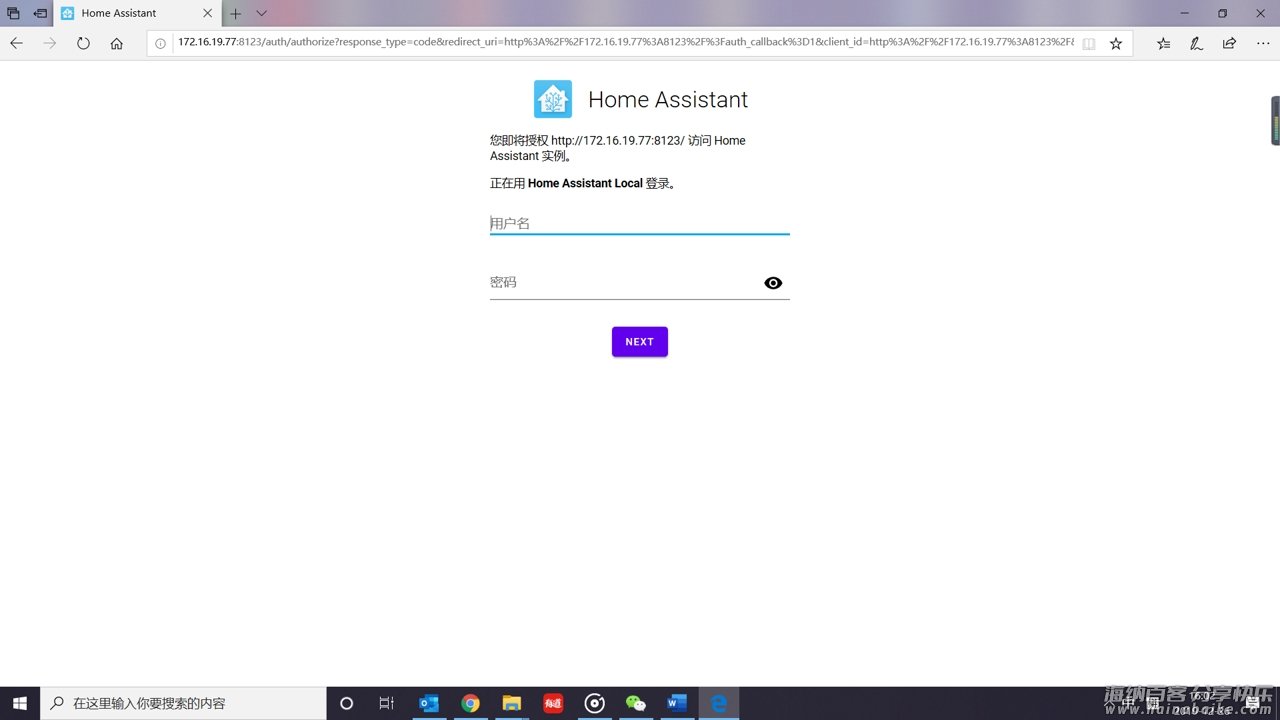Open a new tab
1280x720 pixels.
point(236,14)
